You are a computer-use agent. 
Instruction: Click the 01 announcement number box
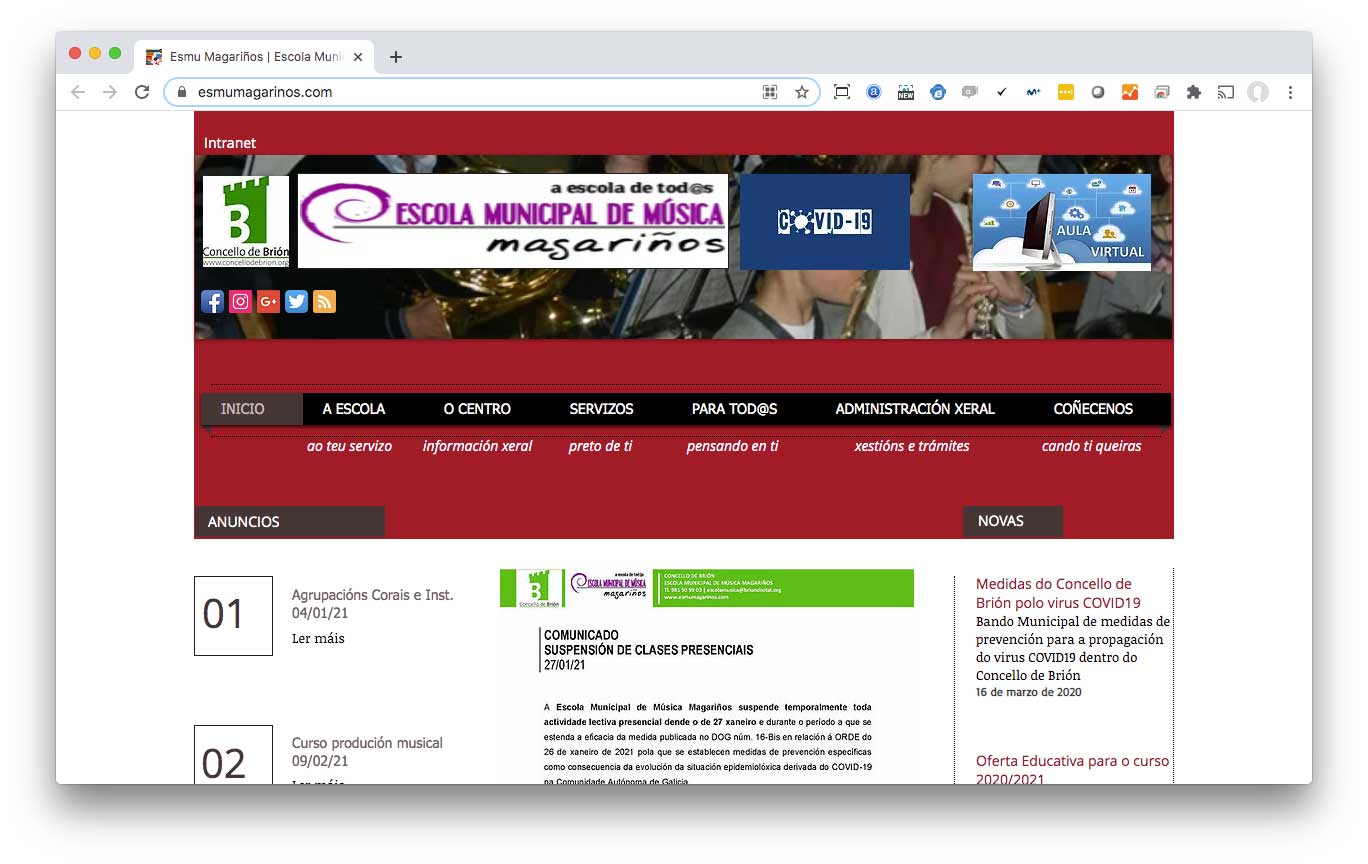coord(233,616)
